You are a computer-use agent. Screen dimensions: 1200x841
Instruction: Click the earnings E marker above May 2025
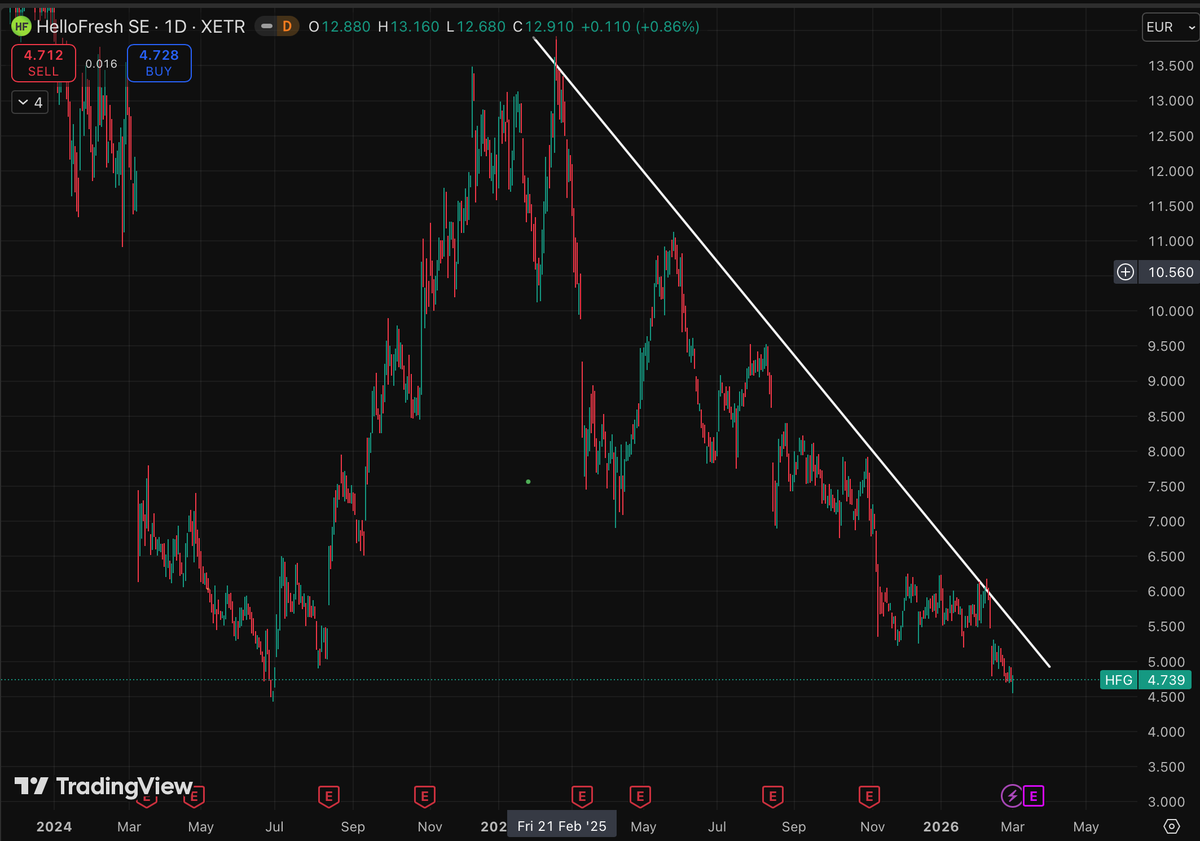pyautogui.click(x=639, y=796)
